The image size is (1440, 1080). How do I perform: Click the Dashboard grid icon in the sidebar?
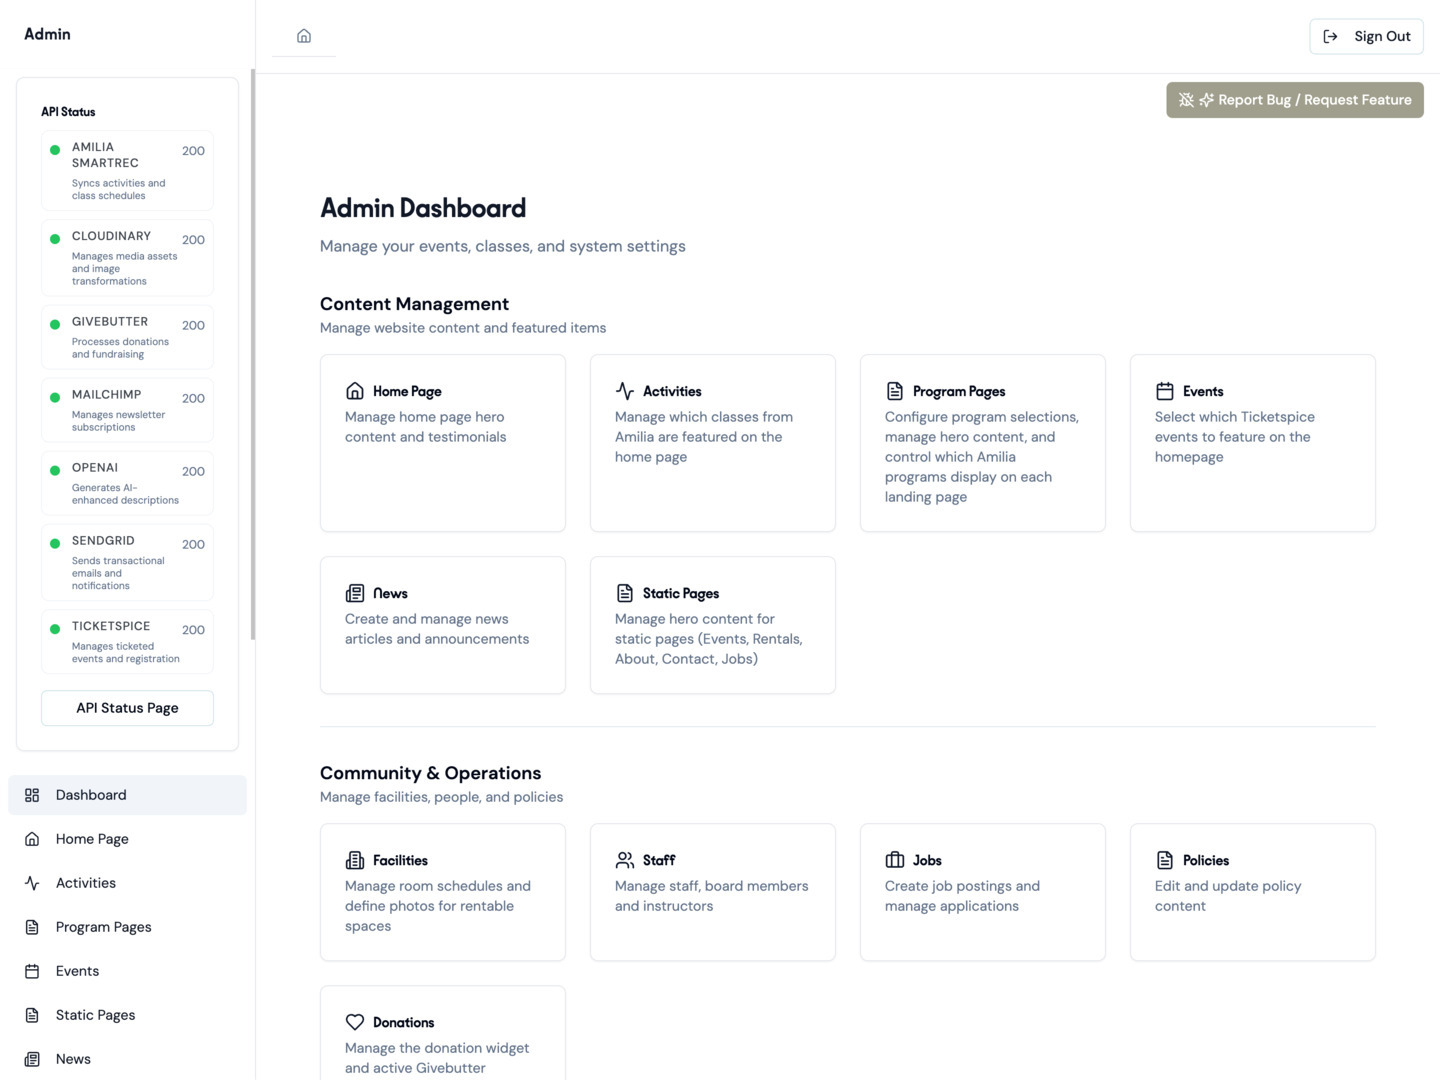click(32, 795)
